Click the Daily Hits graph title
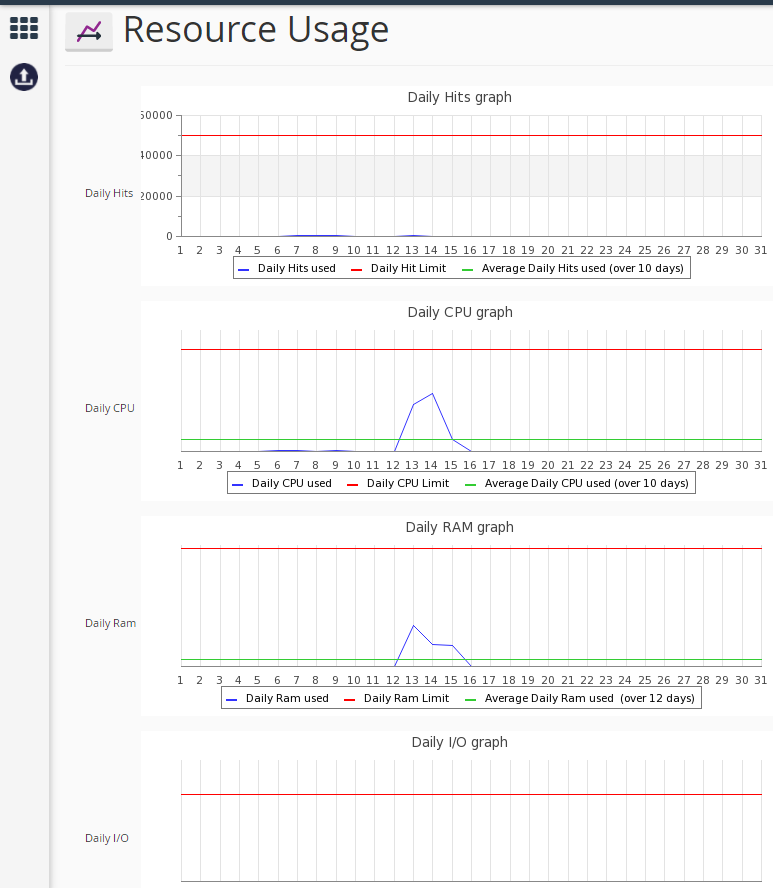 [x=459, y=97]
